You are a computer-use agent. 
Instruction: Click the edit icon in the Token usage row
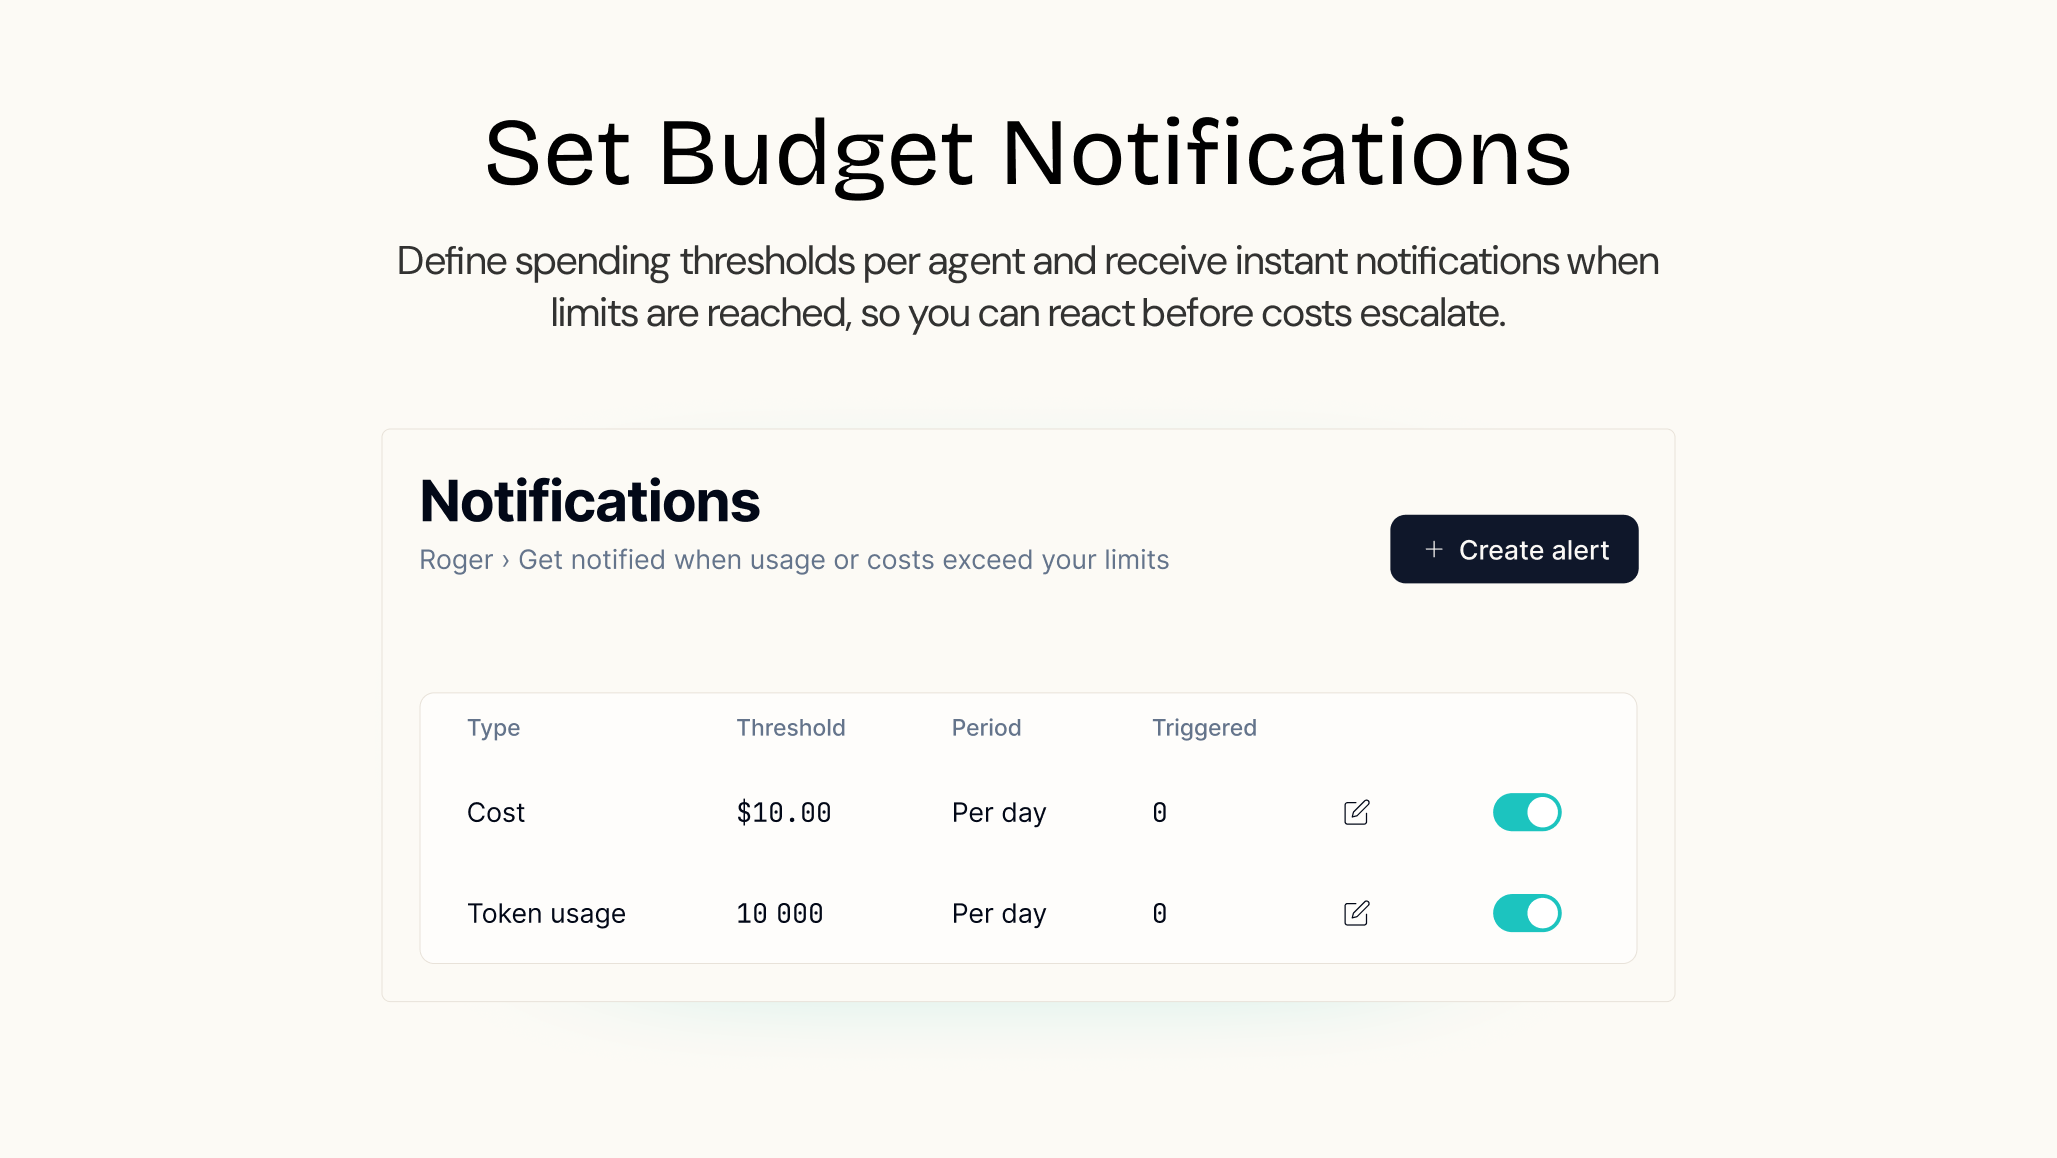pos(1356,912)
